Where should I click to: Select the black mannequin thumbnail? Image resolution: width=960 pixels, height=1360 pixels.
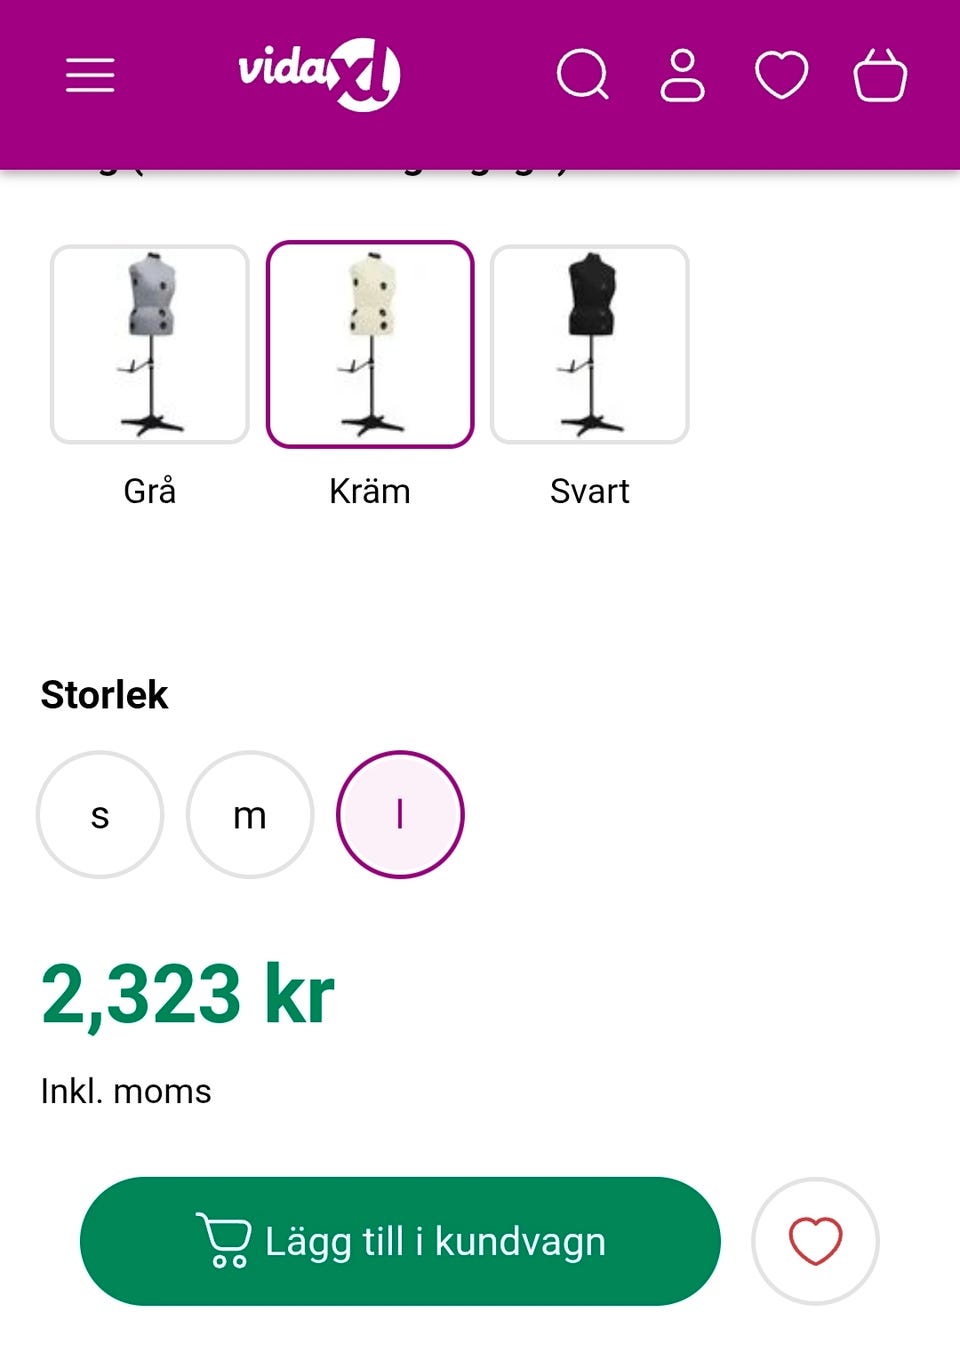[x=590, y=344]
